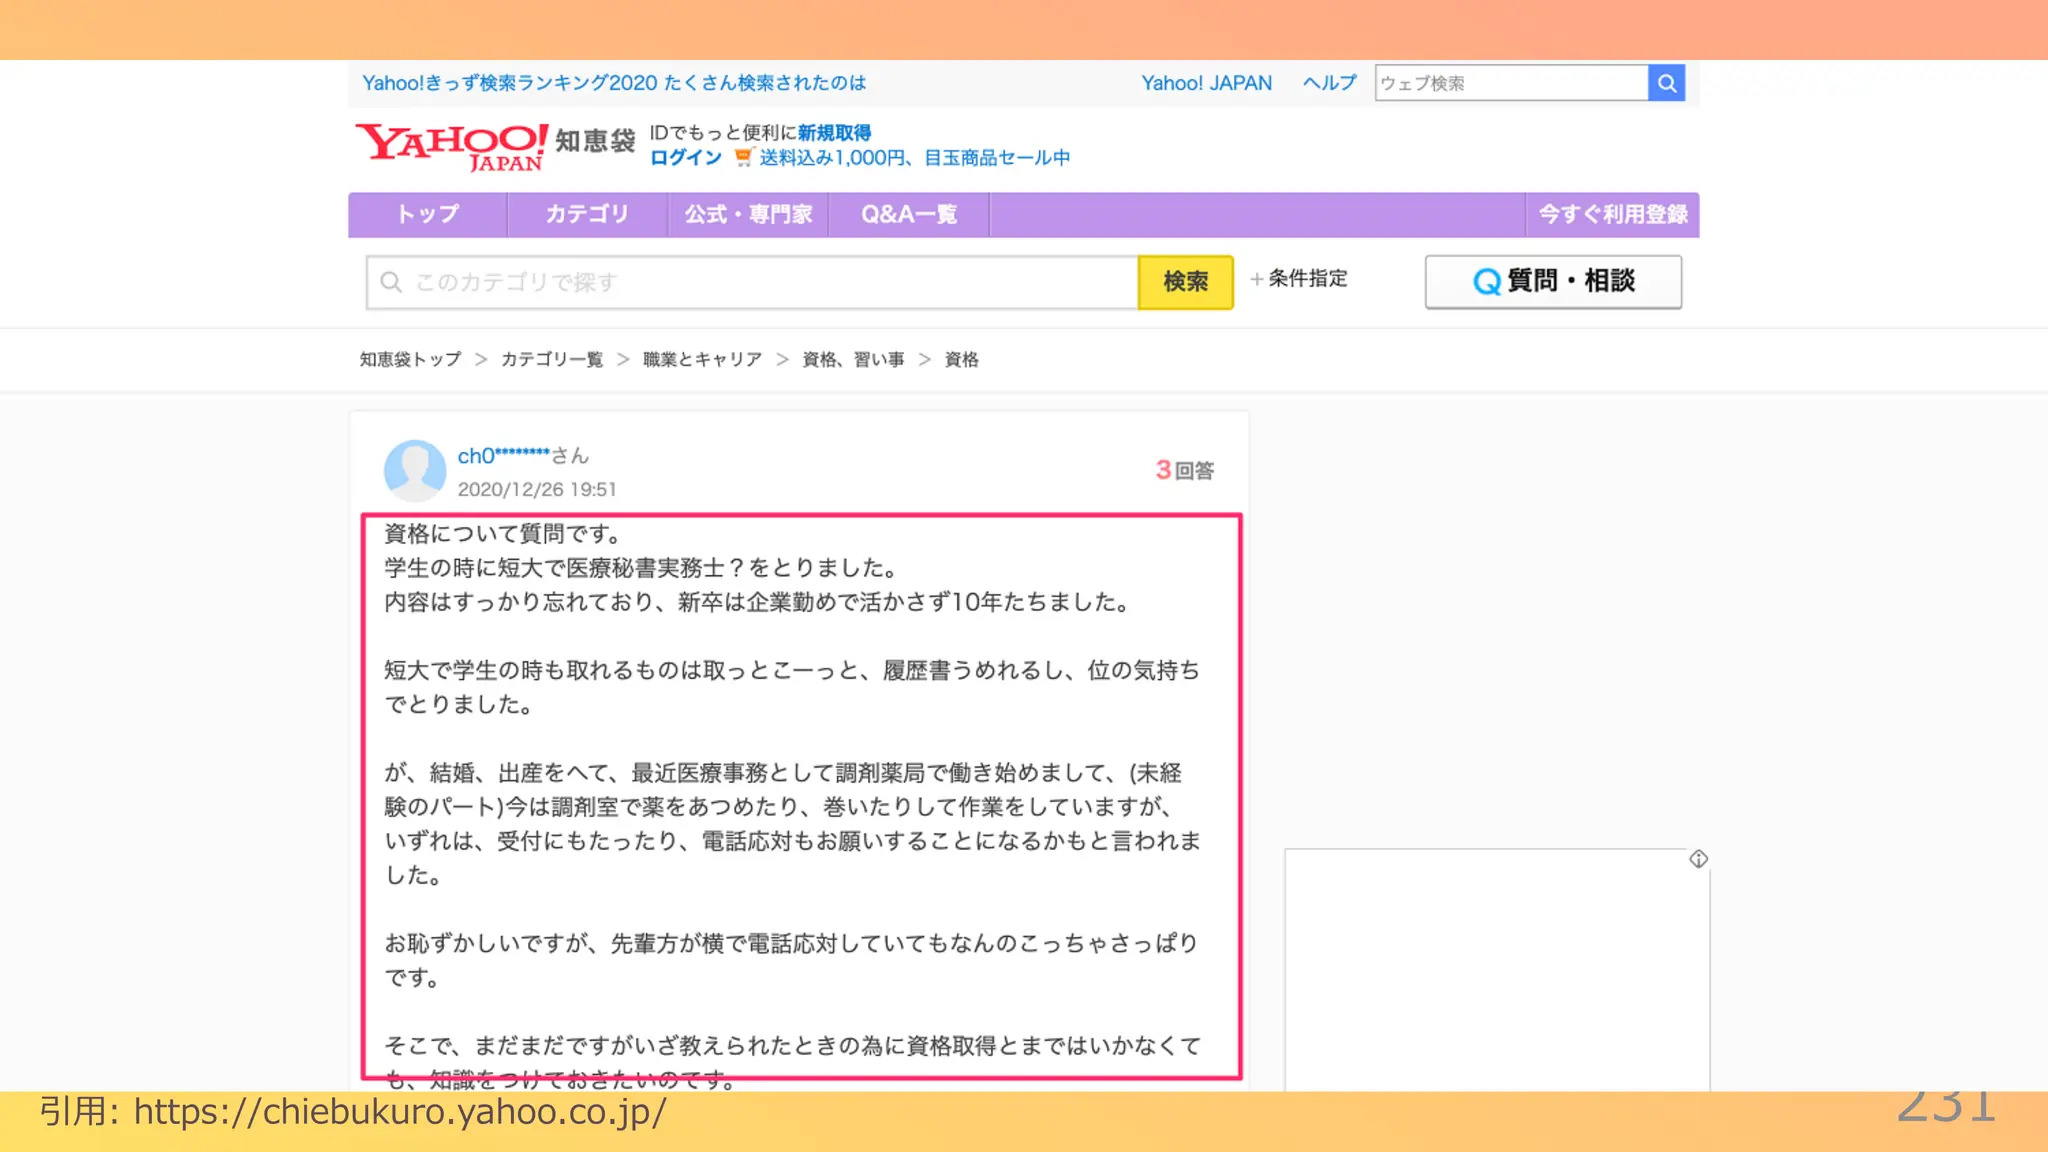
Task: Click the post date 2020/12/26 19:51
Action: (537, 489)
